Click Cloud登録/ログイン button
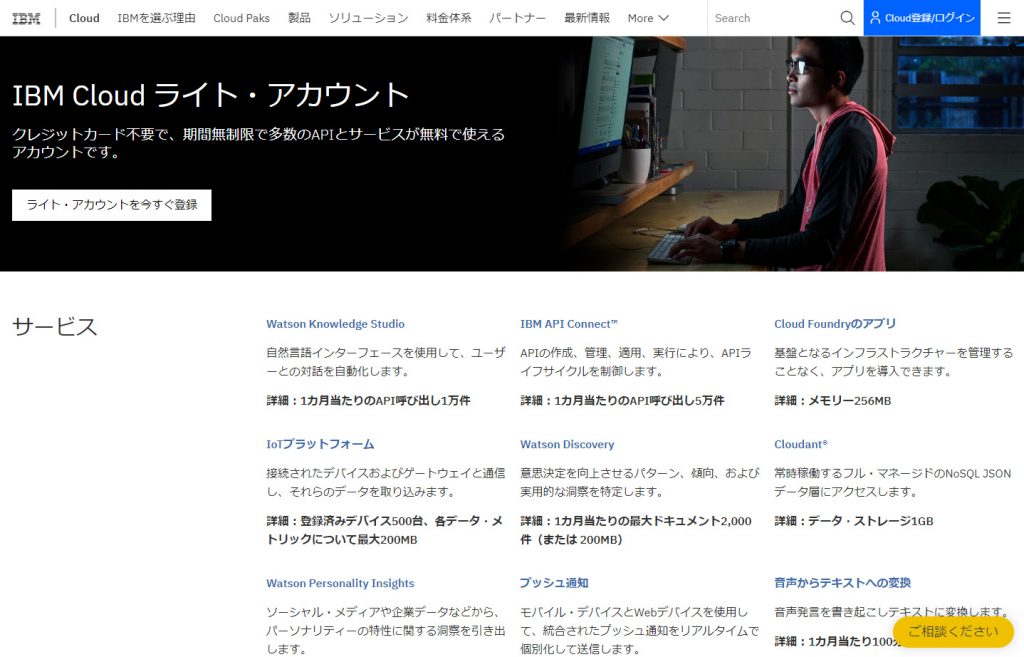The width and height of the screenshot is (1024, 657). pyautogui.click(x=921, y=18)
